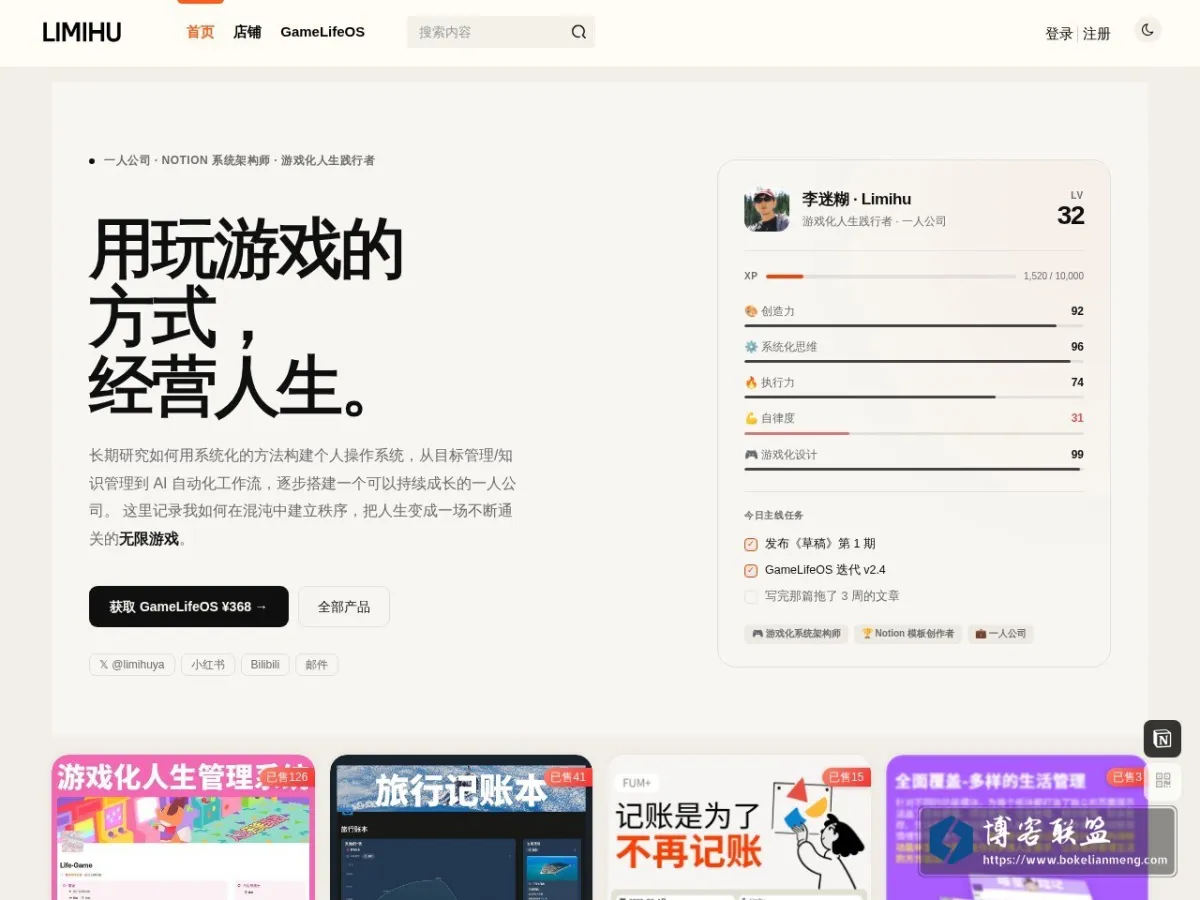Viewport: 1200px width, 900px height.
Task: Click the 游戏化系统架构师 tag
Action: pos(796,634)
